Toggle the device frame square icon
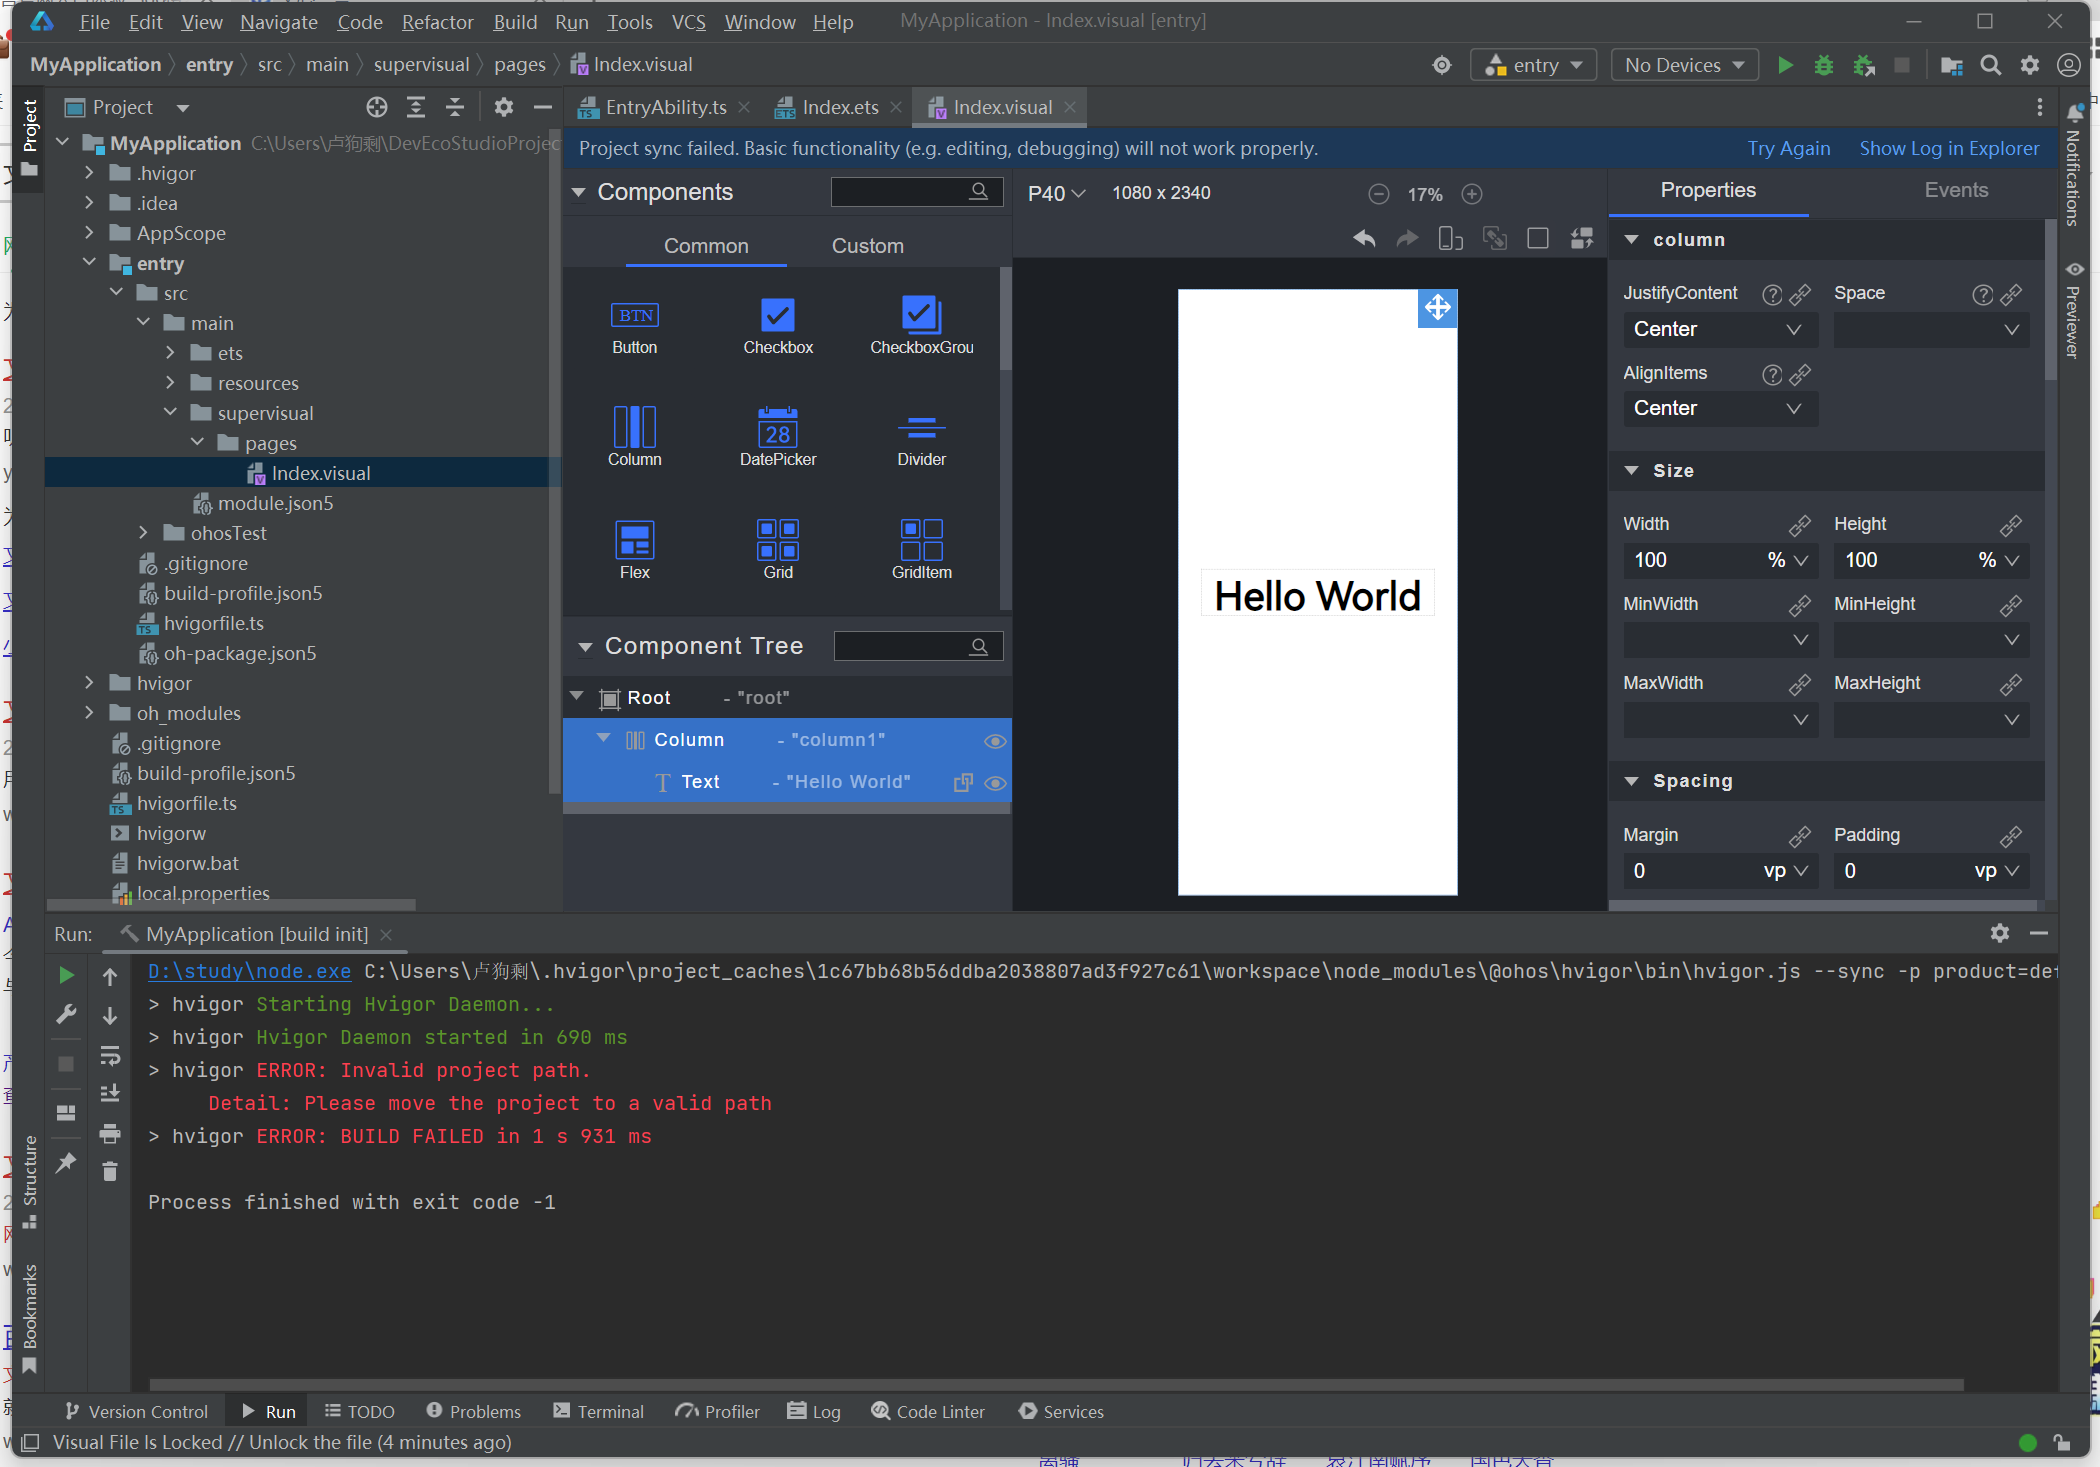2100x1467 pixels. point(1538,238)
